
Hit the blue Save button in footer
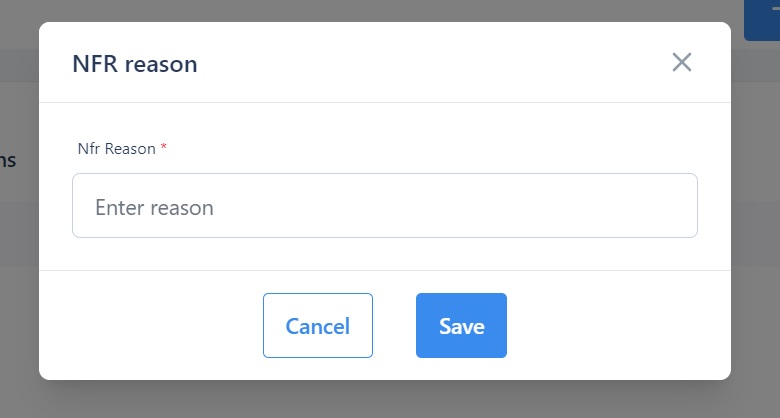point(461,325)
